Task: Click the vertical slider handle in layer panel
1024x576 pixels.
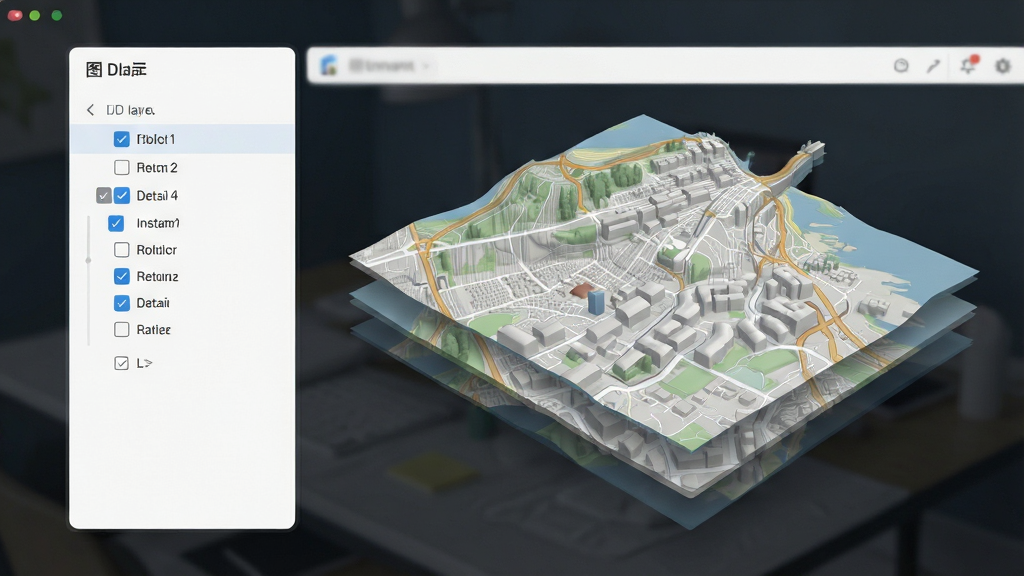Action: tap(88, 260)
